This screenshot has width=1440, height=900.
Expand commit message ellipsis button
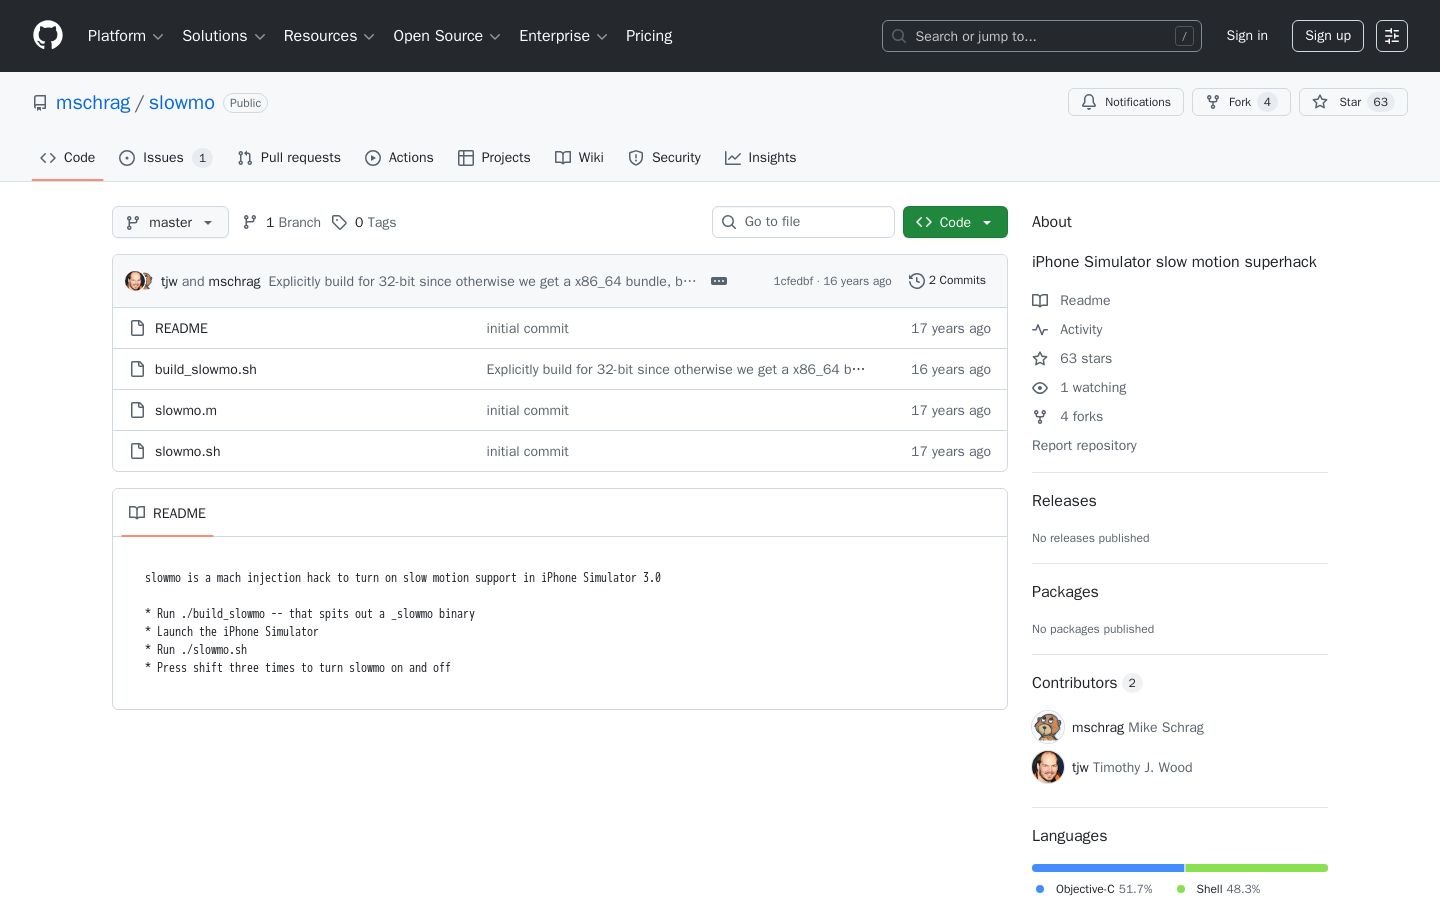coord(719,281)
